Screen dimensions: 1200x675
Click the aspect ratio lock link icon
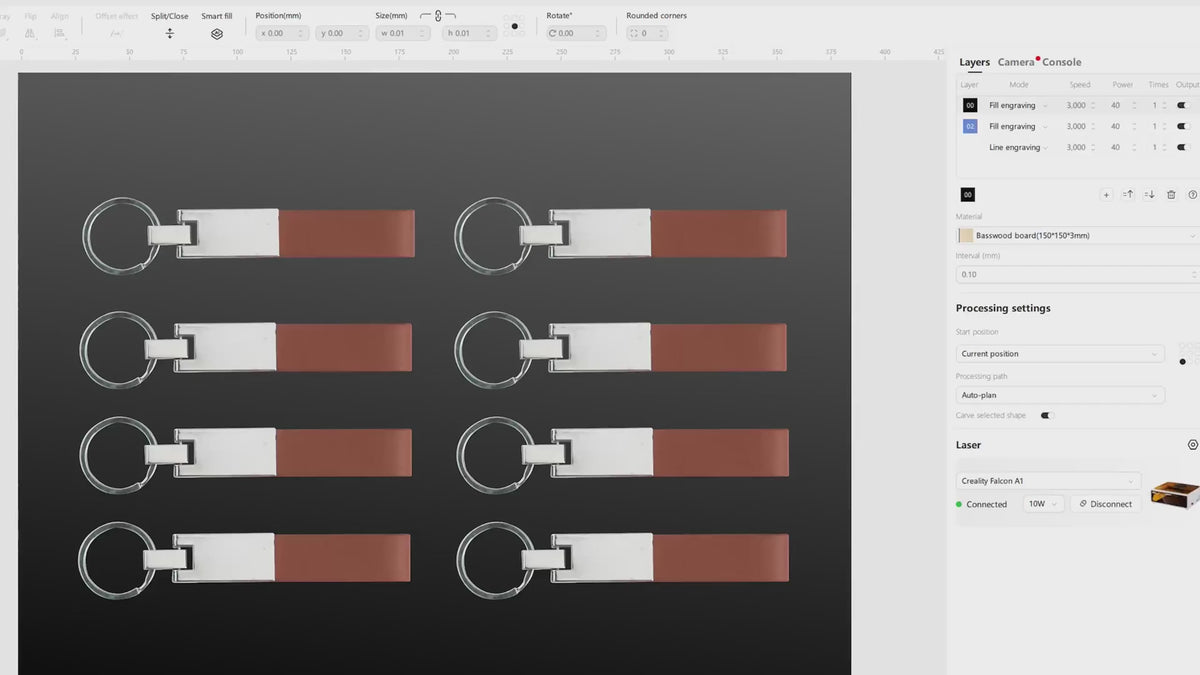tap(438, 17)
